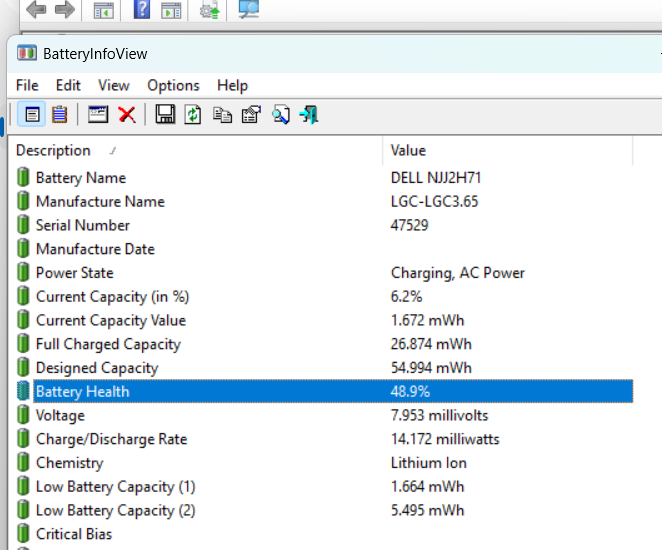Click the Find magnifier toolbar icon
662x550 pixels.
(281, 114)
